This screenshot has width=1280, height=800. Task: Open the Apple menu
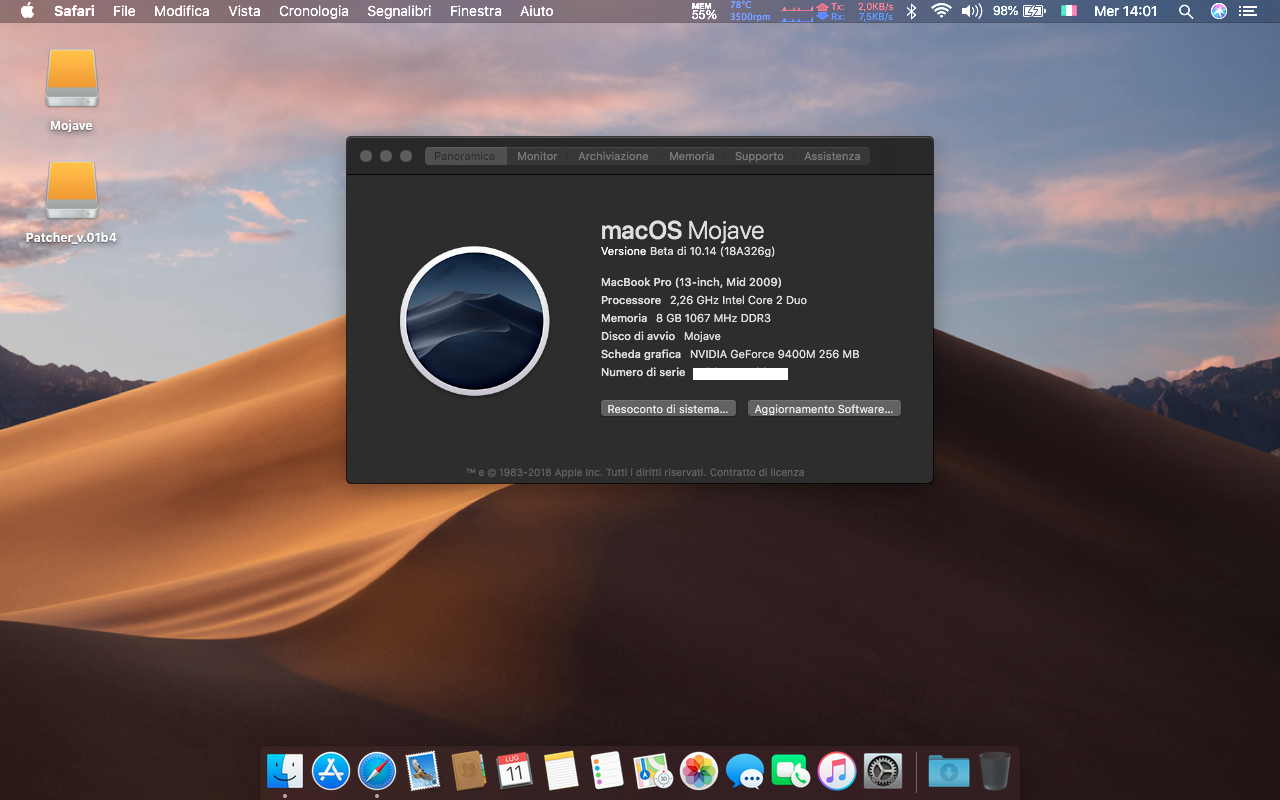[x=27, y=11]
